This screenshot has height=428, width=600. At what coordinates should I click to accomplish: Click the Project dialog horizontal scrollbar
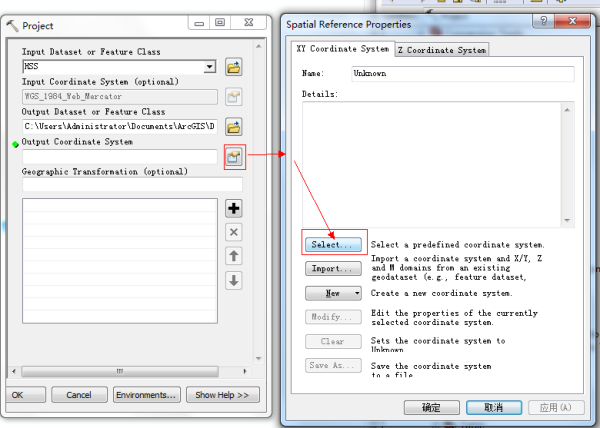tap(120, 371)
